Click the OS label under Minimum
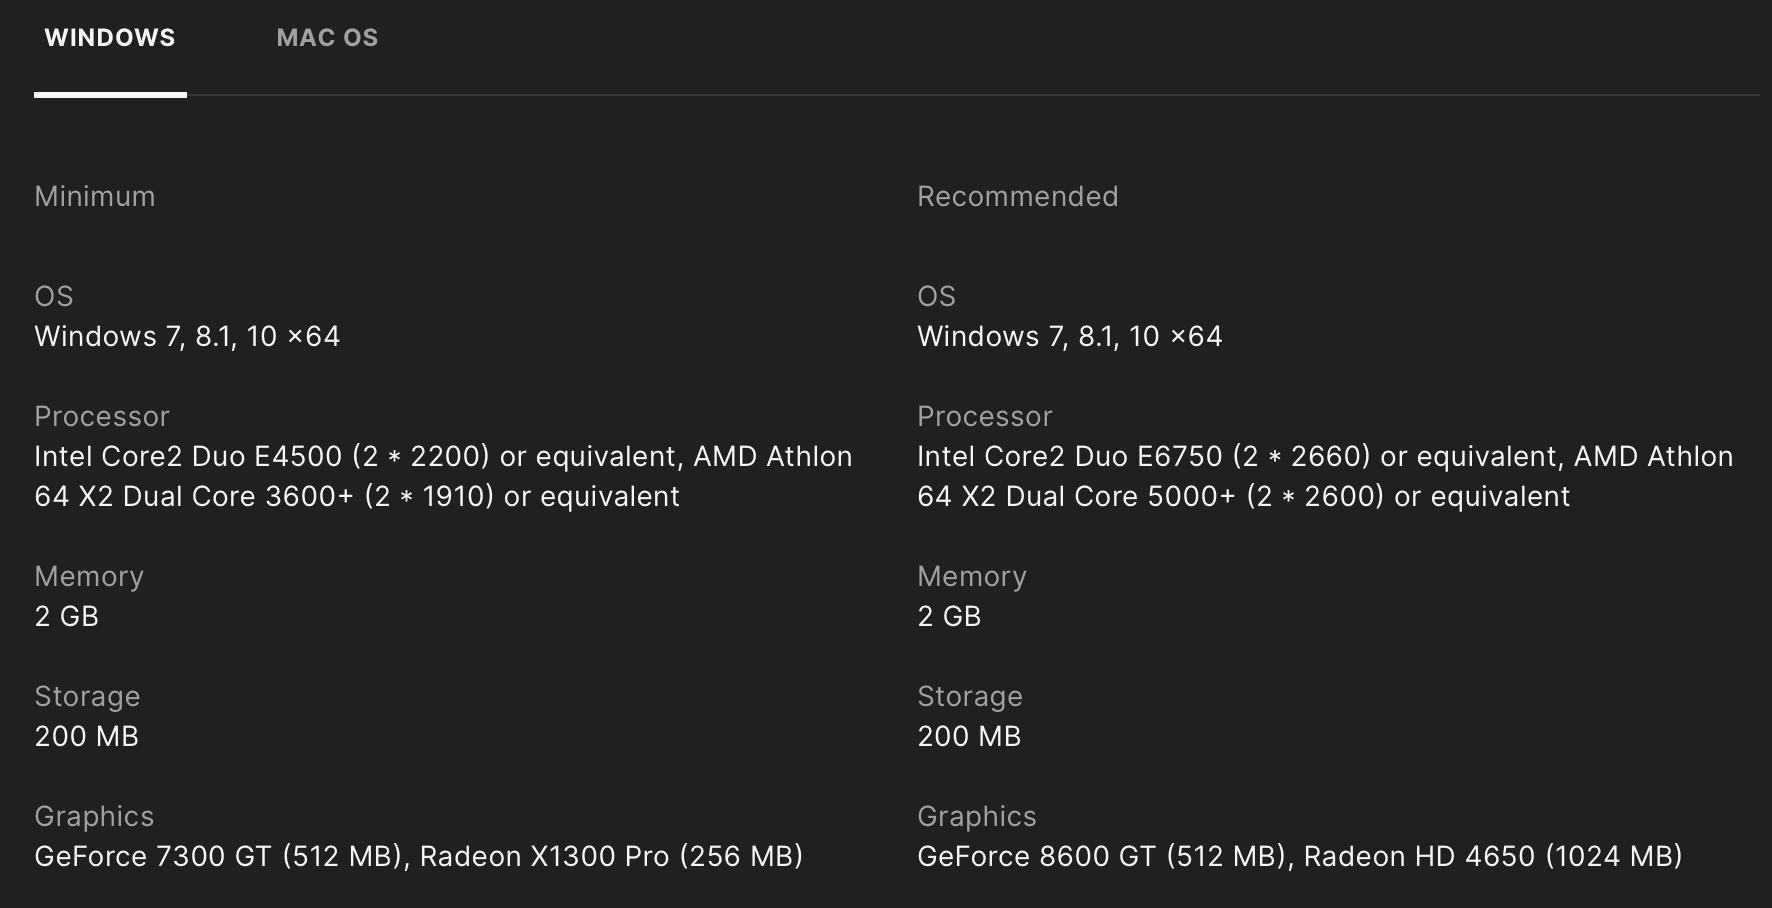This screenshot has height=908, width=1772. (54, 296)
